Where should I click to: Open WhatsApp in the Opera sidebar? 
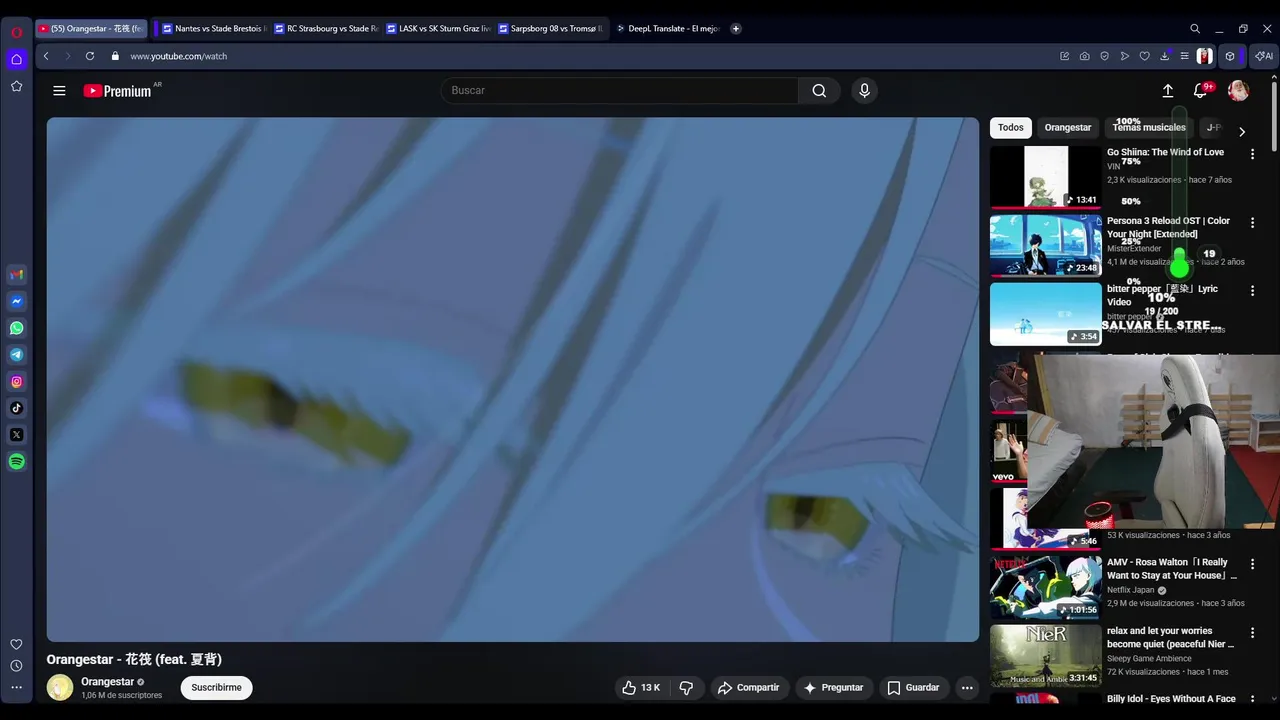(17, 328)
